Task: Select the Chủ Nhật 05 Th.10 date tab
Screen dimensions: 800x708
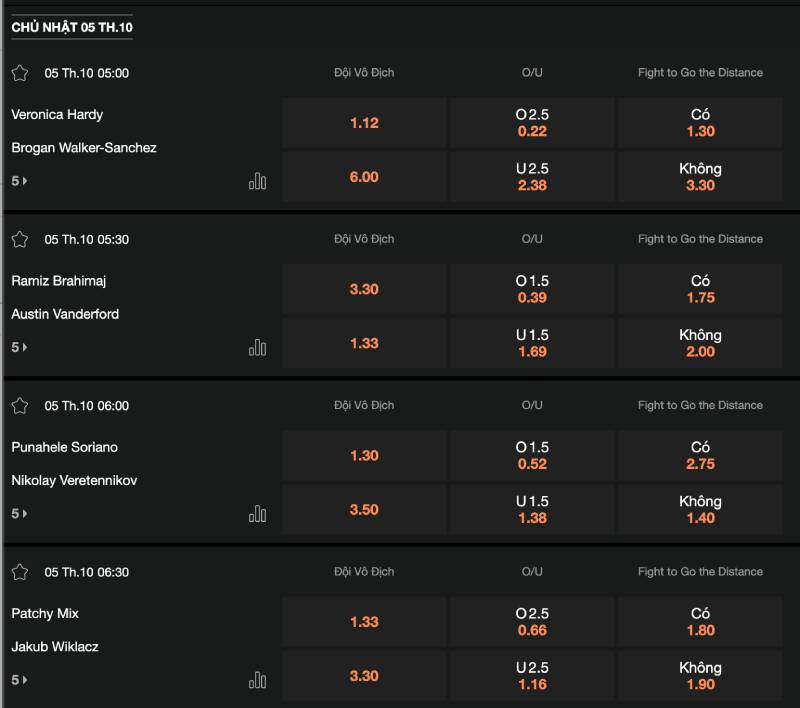Action: tap(72, 27)
